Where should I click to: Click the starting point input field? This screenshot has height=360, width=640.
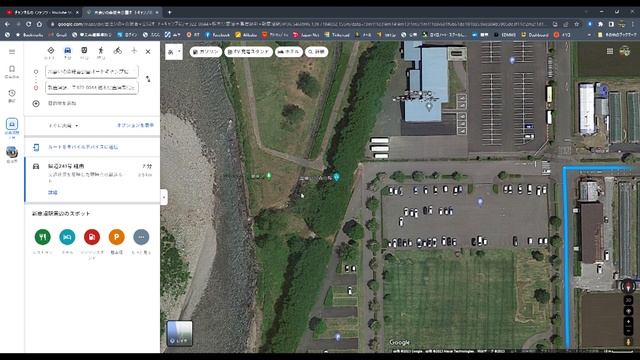click(x=92, y=71)
